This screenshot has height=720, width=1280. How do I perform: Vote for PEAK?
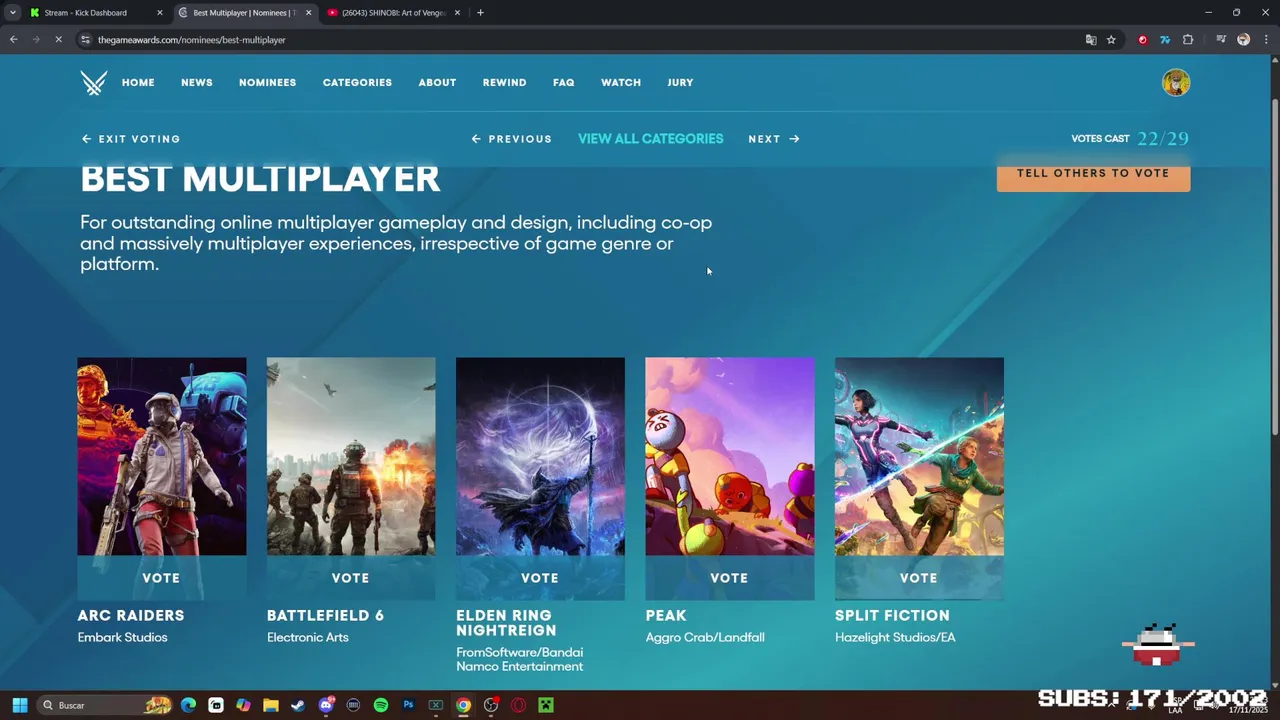click(729, 578)
